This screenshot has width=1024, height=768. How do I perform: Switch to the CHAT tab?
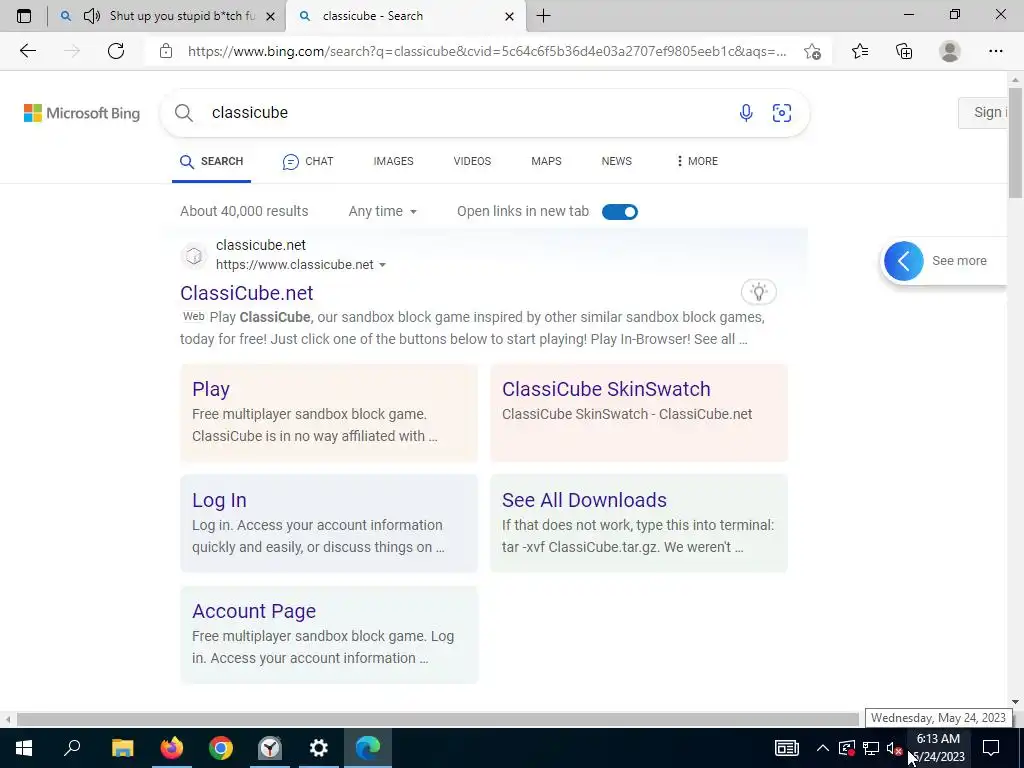pos(308,161)
